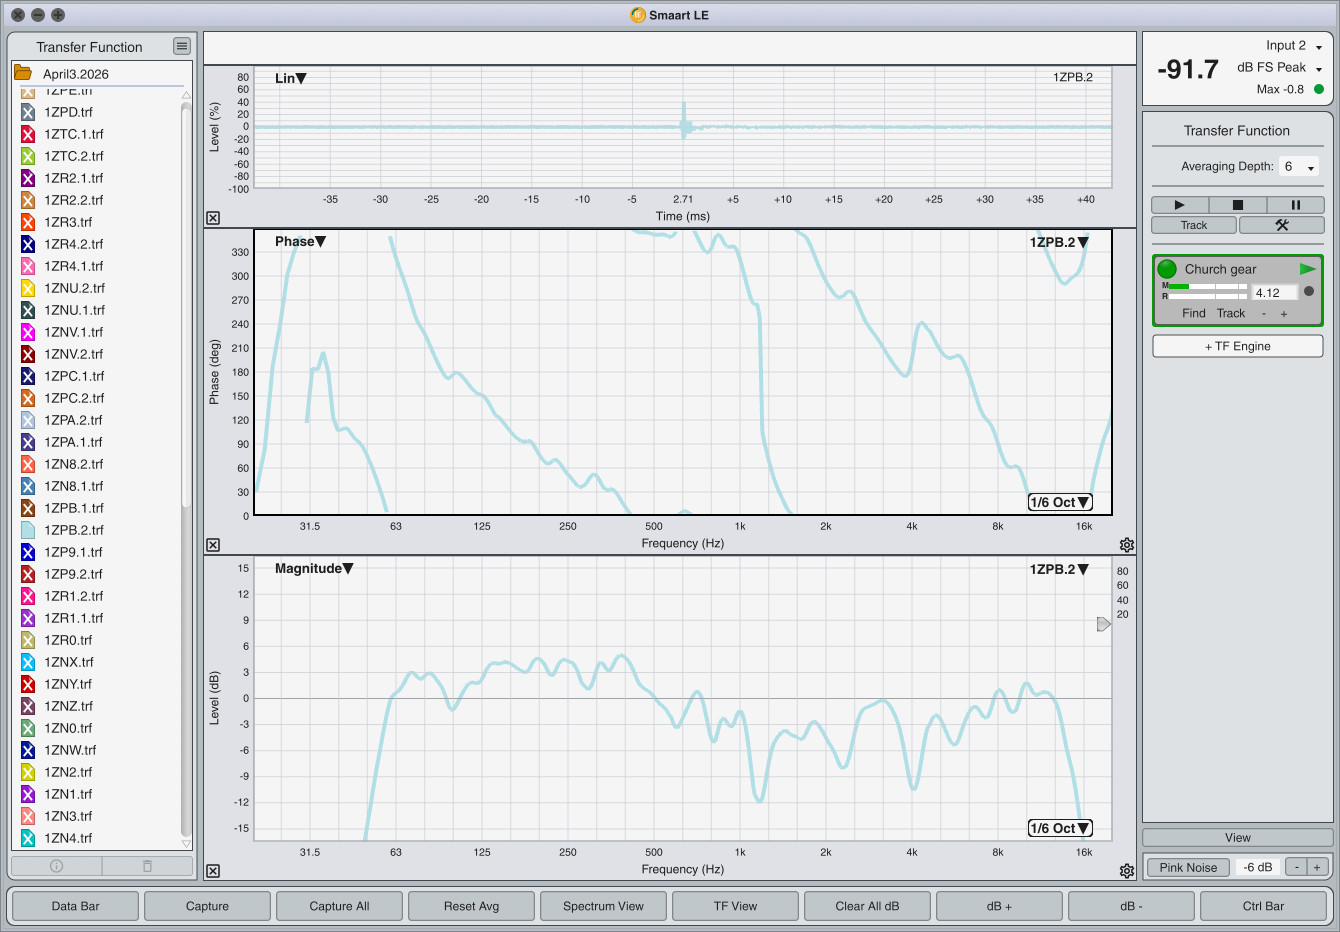Image resolution: width=1340 pixels, height=932 pixels.
Task: Close the Phase plot pane with X box
Action: (x=213, y=545)
